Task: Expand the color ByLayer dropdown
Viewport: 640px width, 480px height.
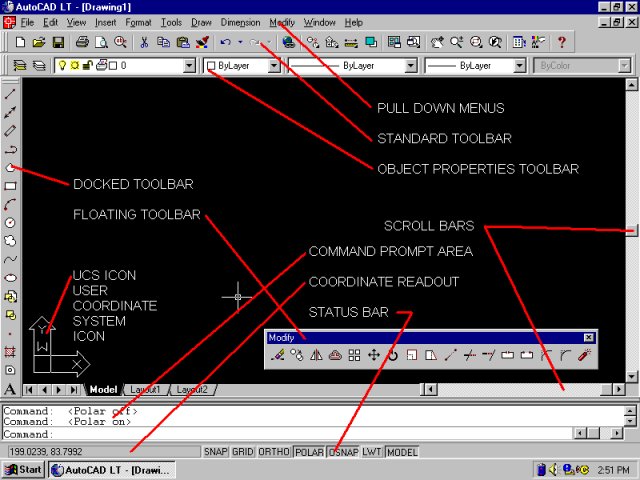Action: (274, 65)
